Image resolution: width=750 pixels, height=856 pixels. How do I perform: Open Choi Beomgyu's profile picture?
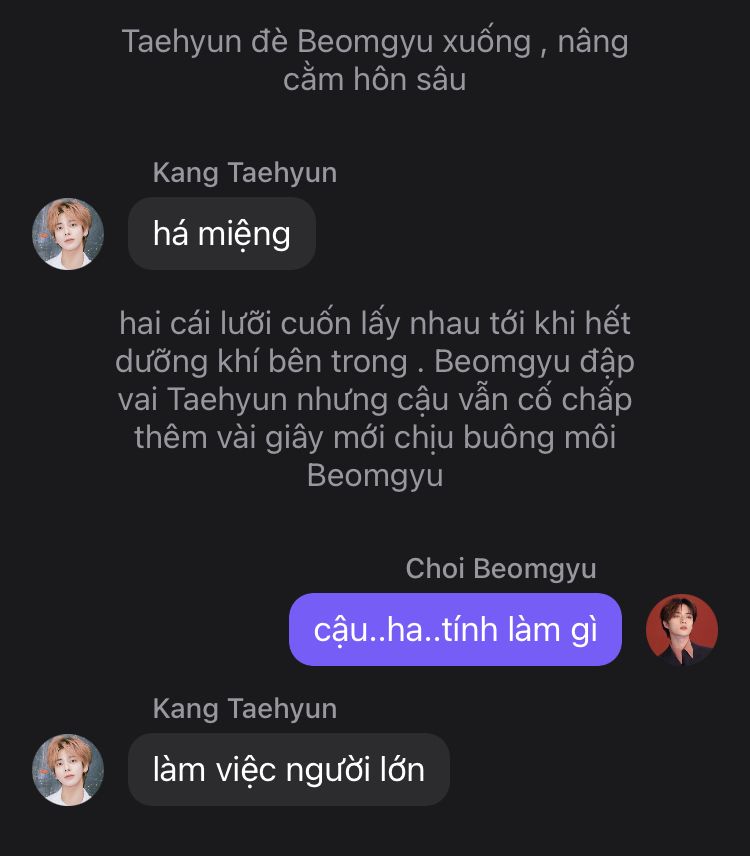tap(682, 630)
